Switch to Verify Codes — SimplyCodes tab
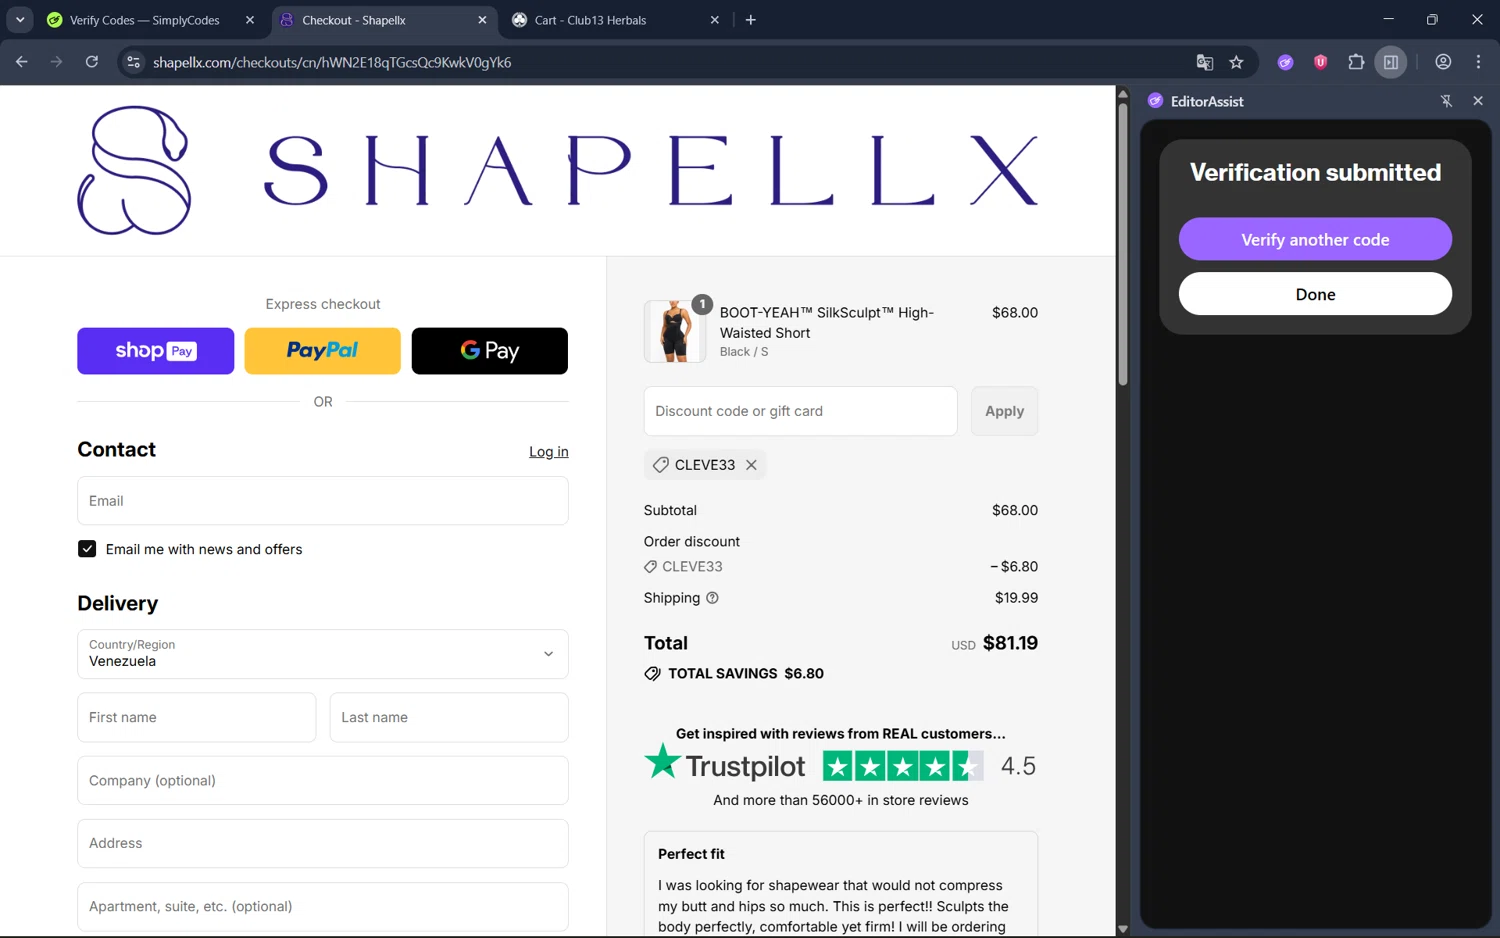Viewport: 1500px width, 938px height. (x=144, y=20)
